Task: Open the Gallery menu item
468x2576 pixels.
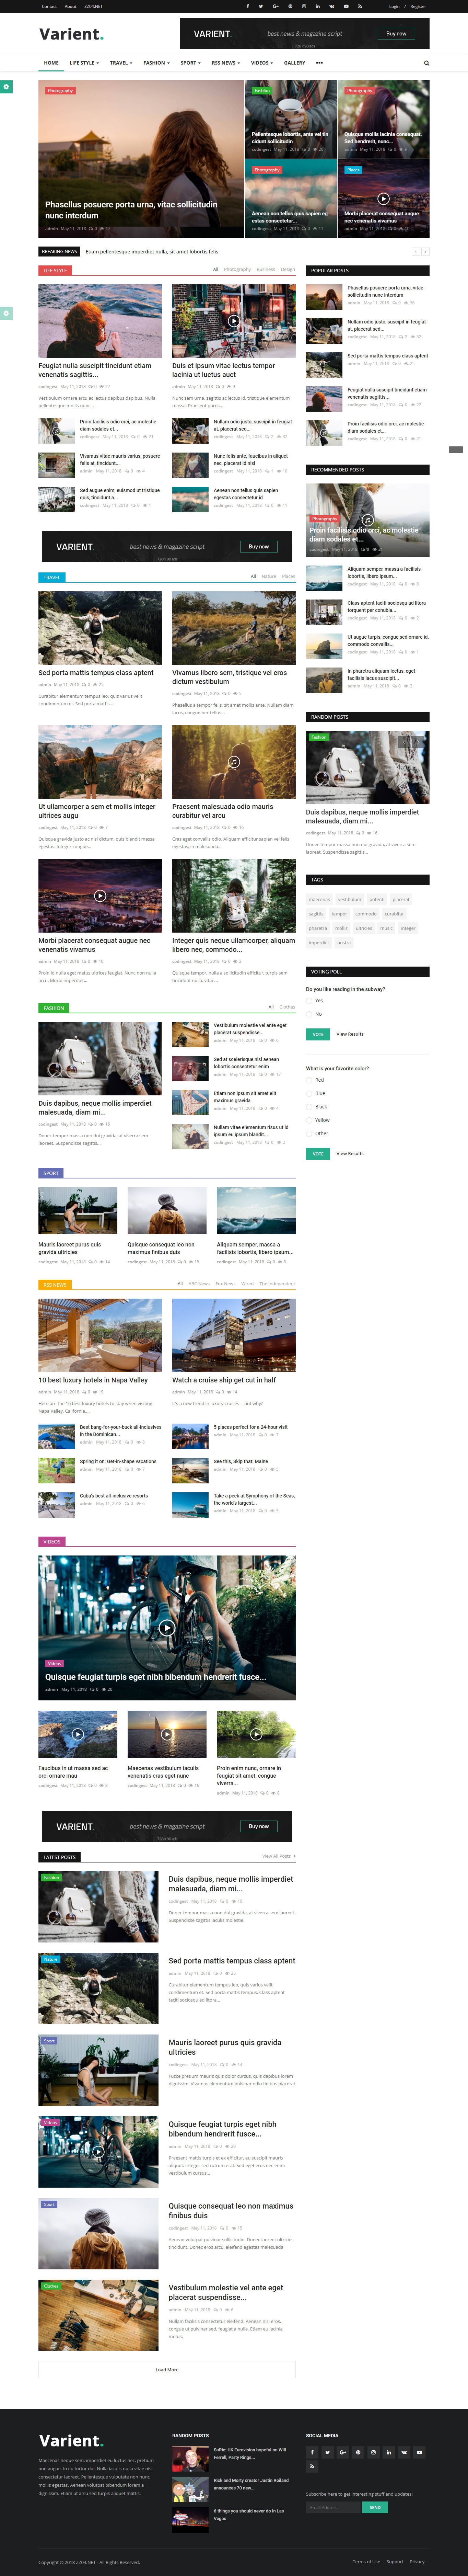Action: coord(294,63)
